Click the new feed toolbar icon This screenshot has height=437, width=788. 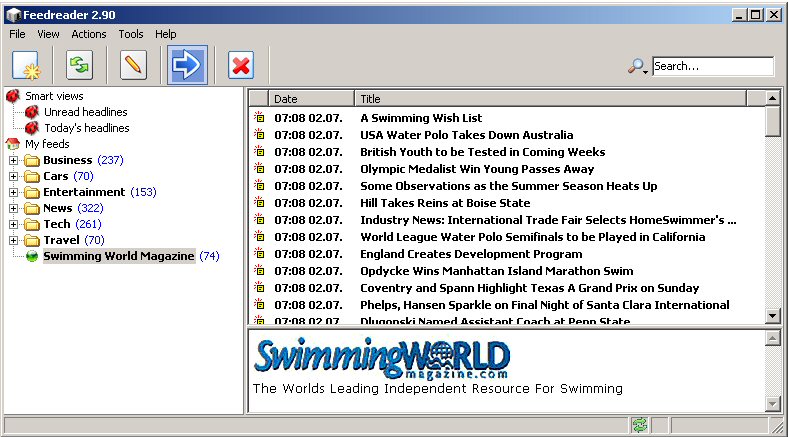(25, 66)
